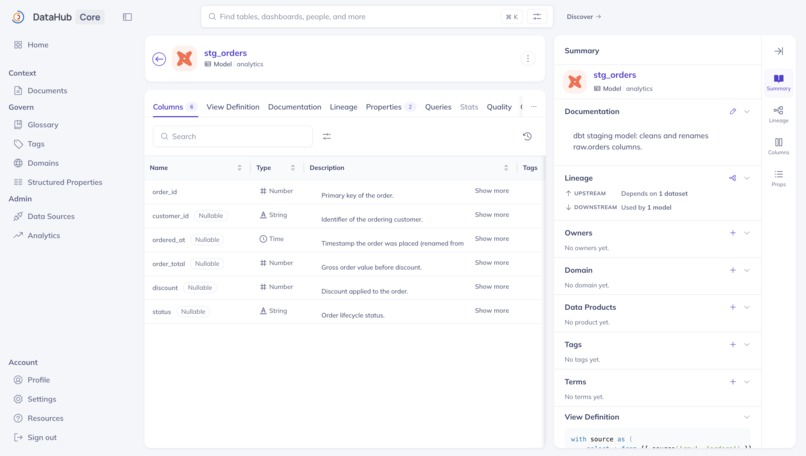Collapse the Domain section chevron
806x456 pixels.
747,270
